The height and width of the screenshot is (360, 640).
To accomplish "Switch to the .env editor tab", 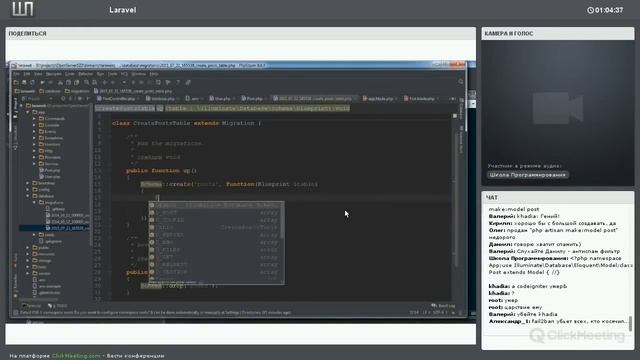I will click(194, 99).
